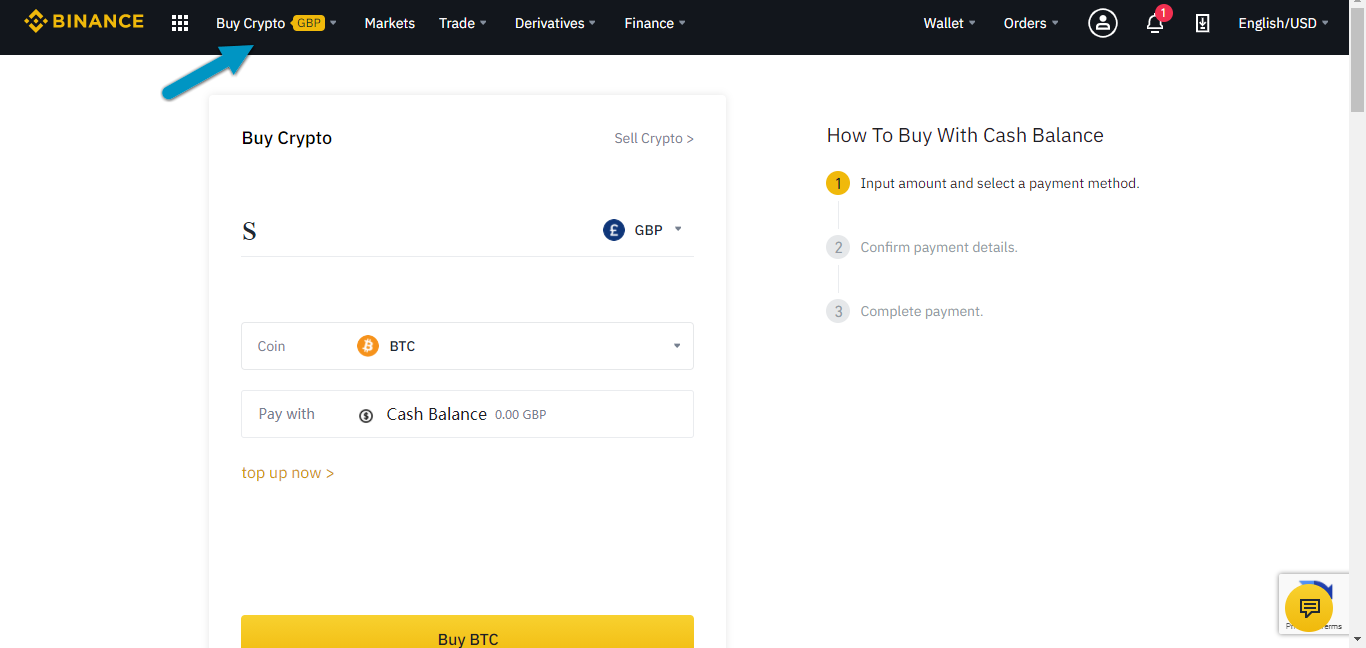The image size is (1366, 648).
Task: Click the download app icon
Action: click(x=1202, y=23)
